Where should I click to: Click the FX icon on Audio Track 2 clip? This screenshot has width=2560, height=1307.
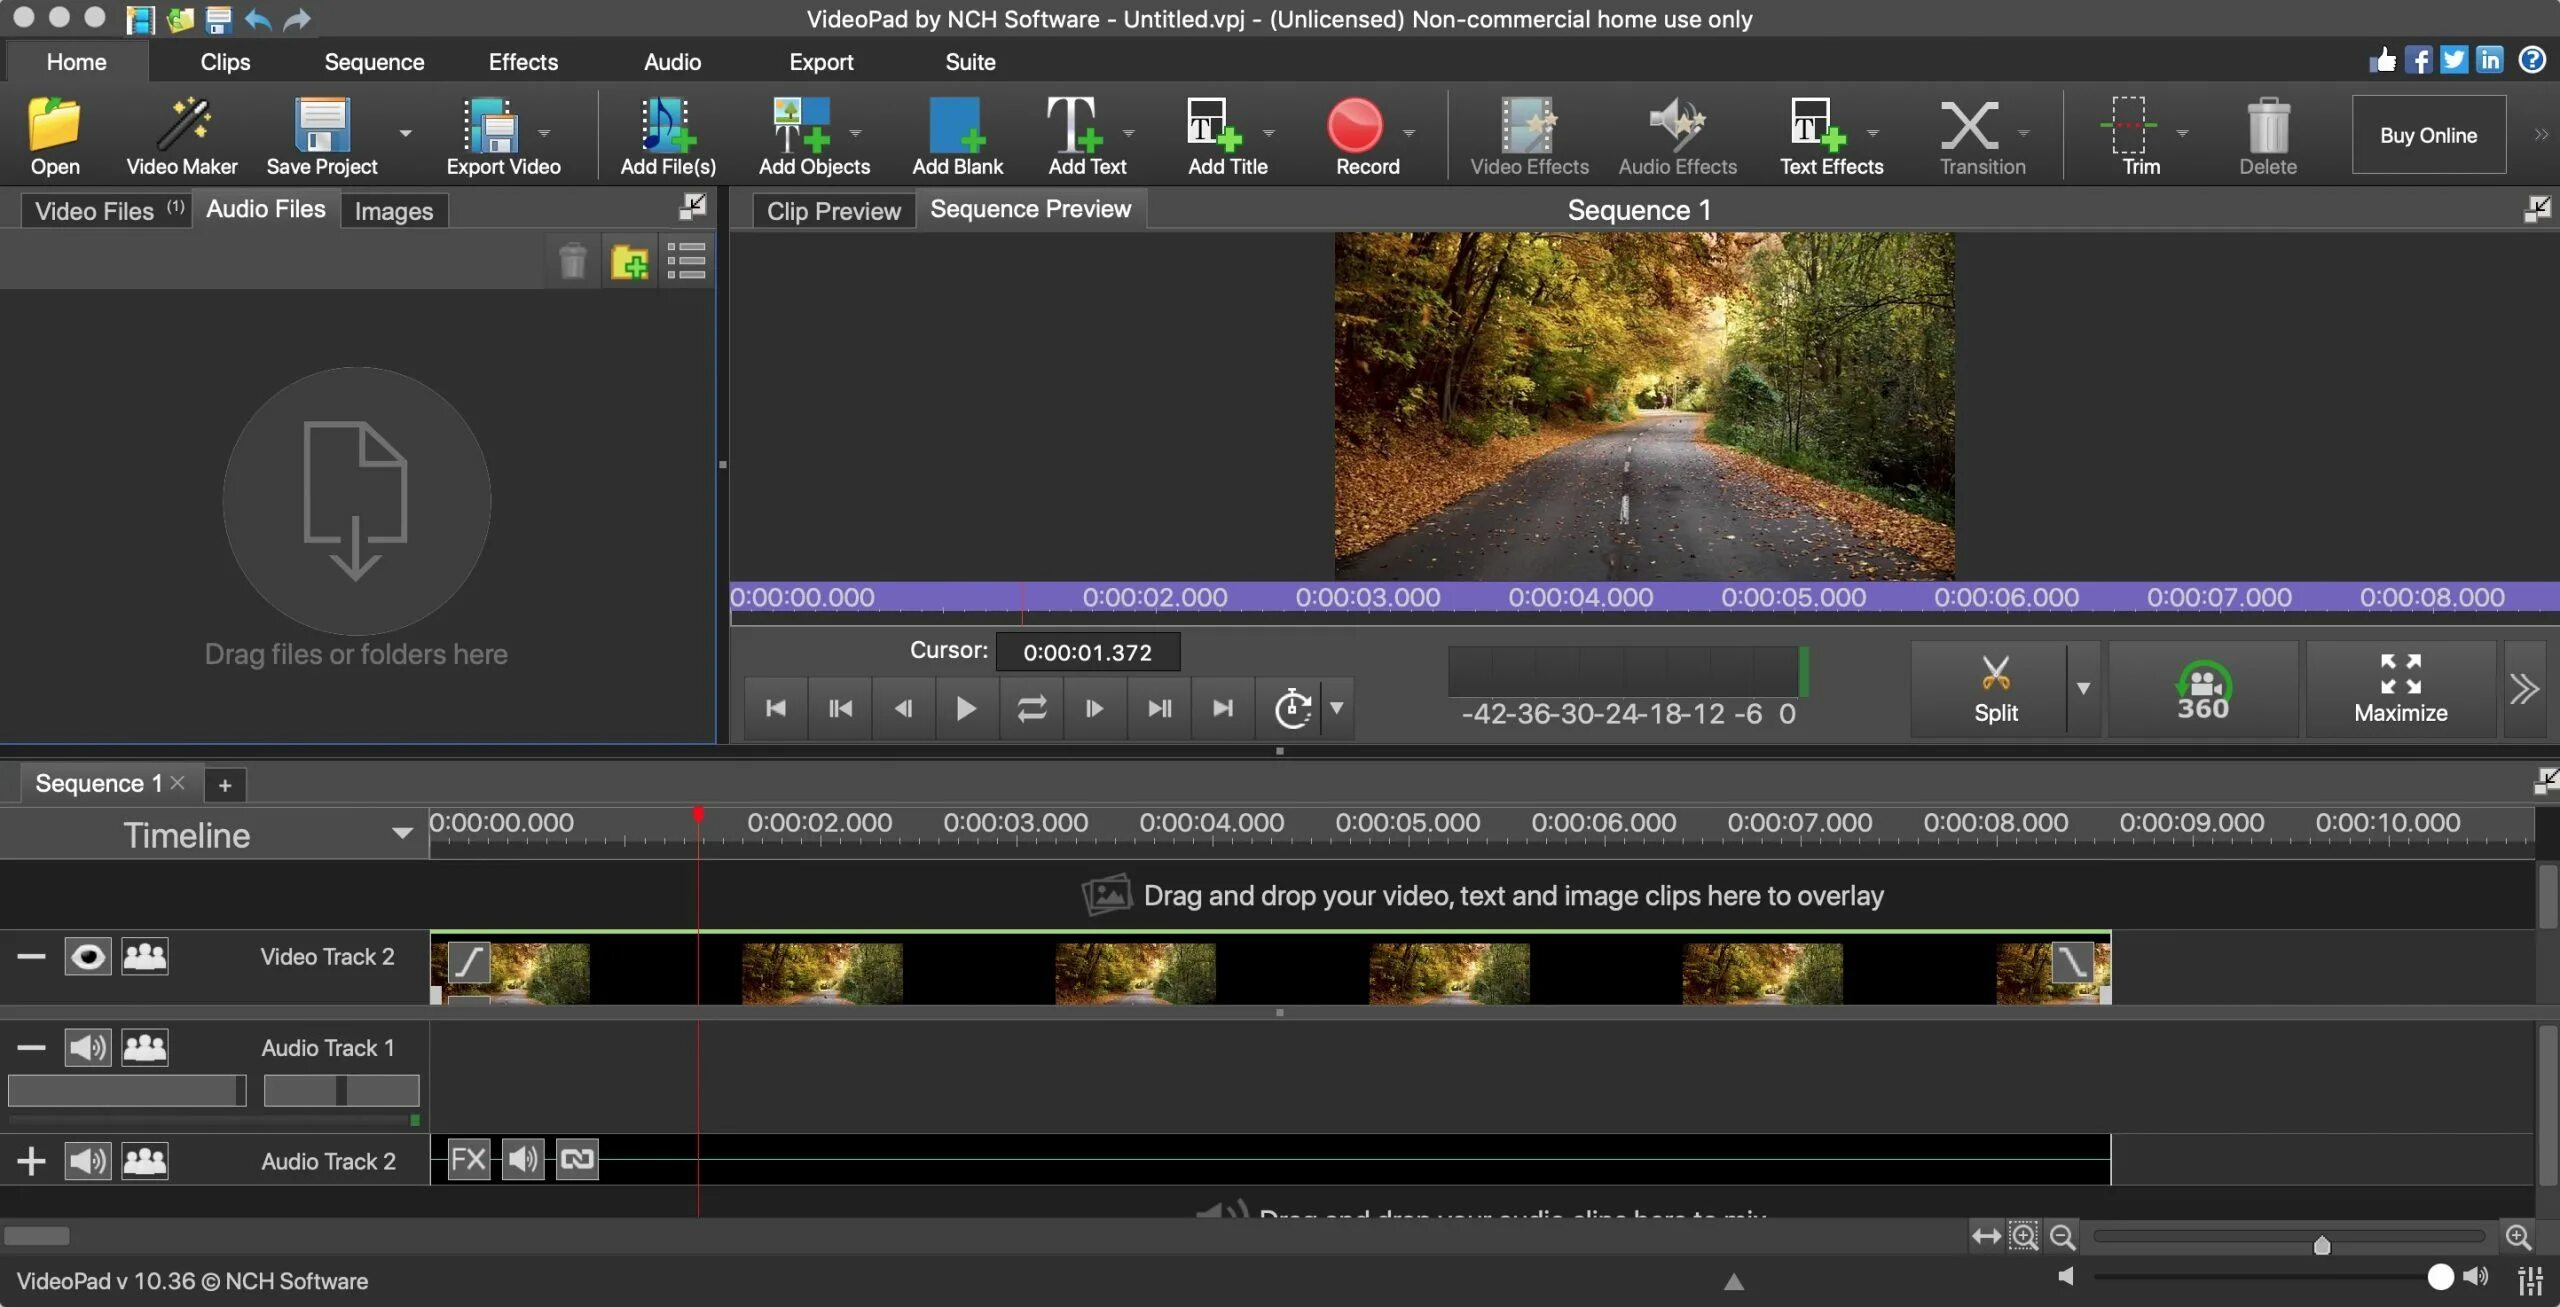pyautogui.click(x=468, y=1159)
